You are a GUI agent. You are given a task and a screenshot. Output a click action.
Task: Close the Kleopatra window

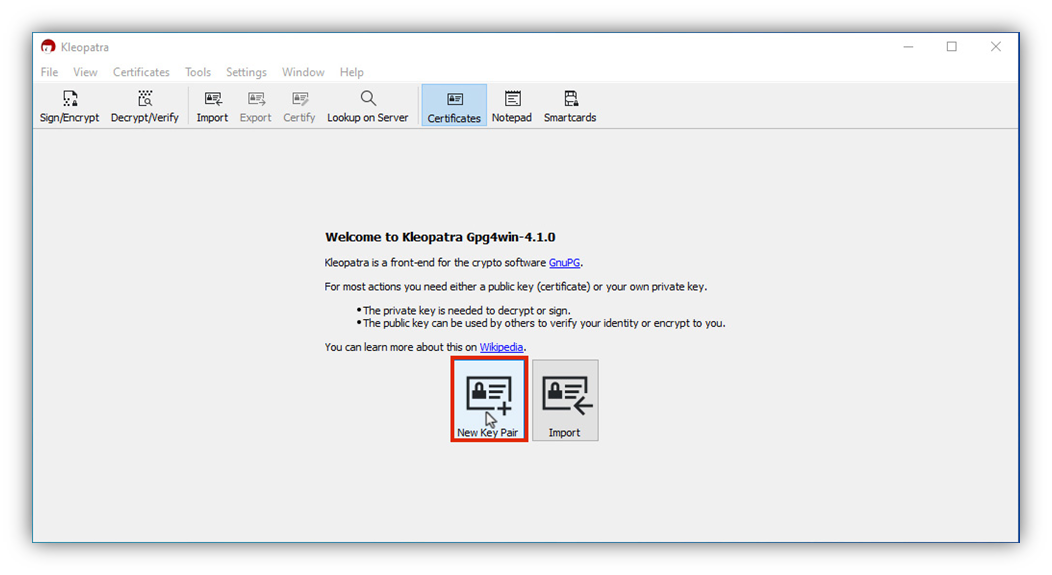coord(996,46)
